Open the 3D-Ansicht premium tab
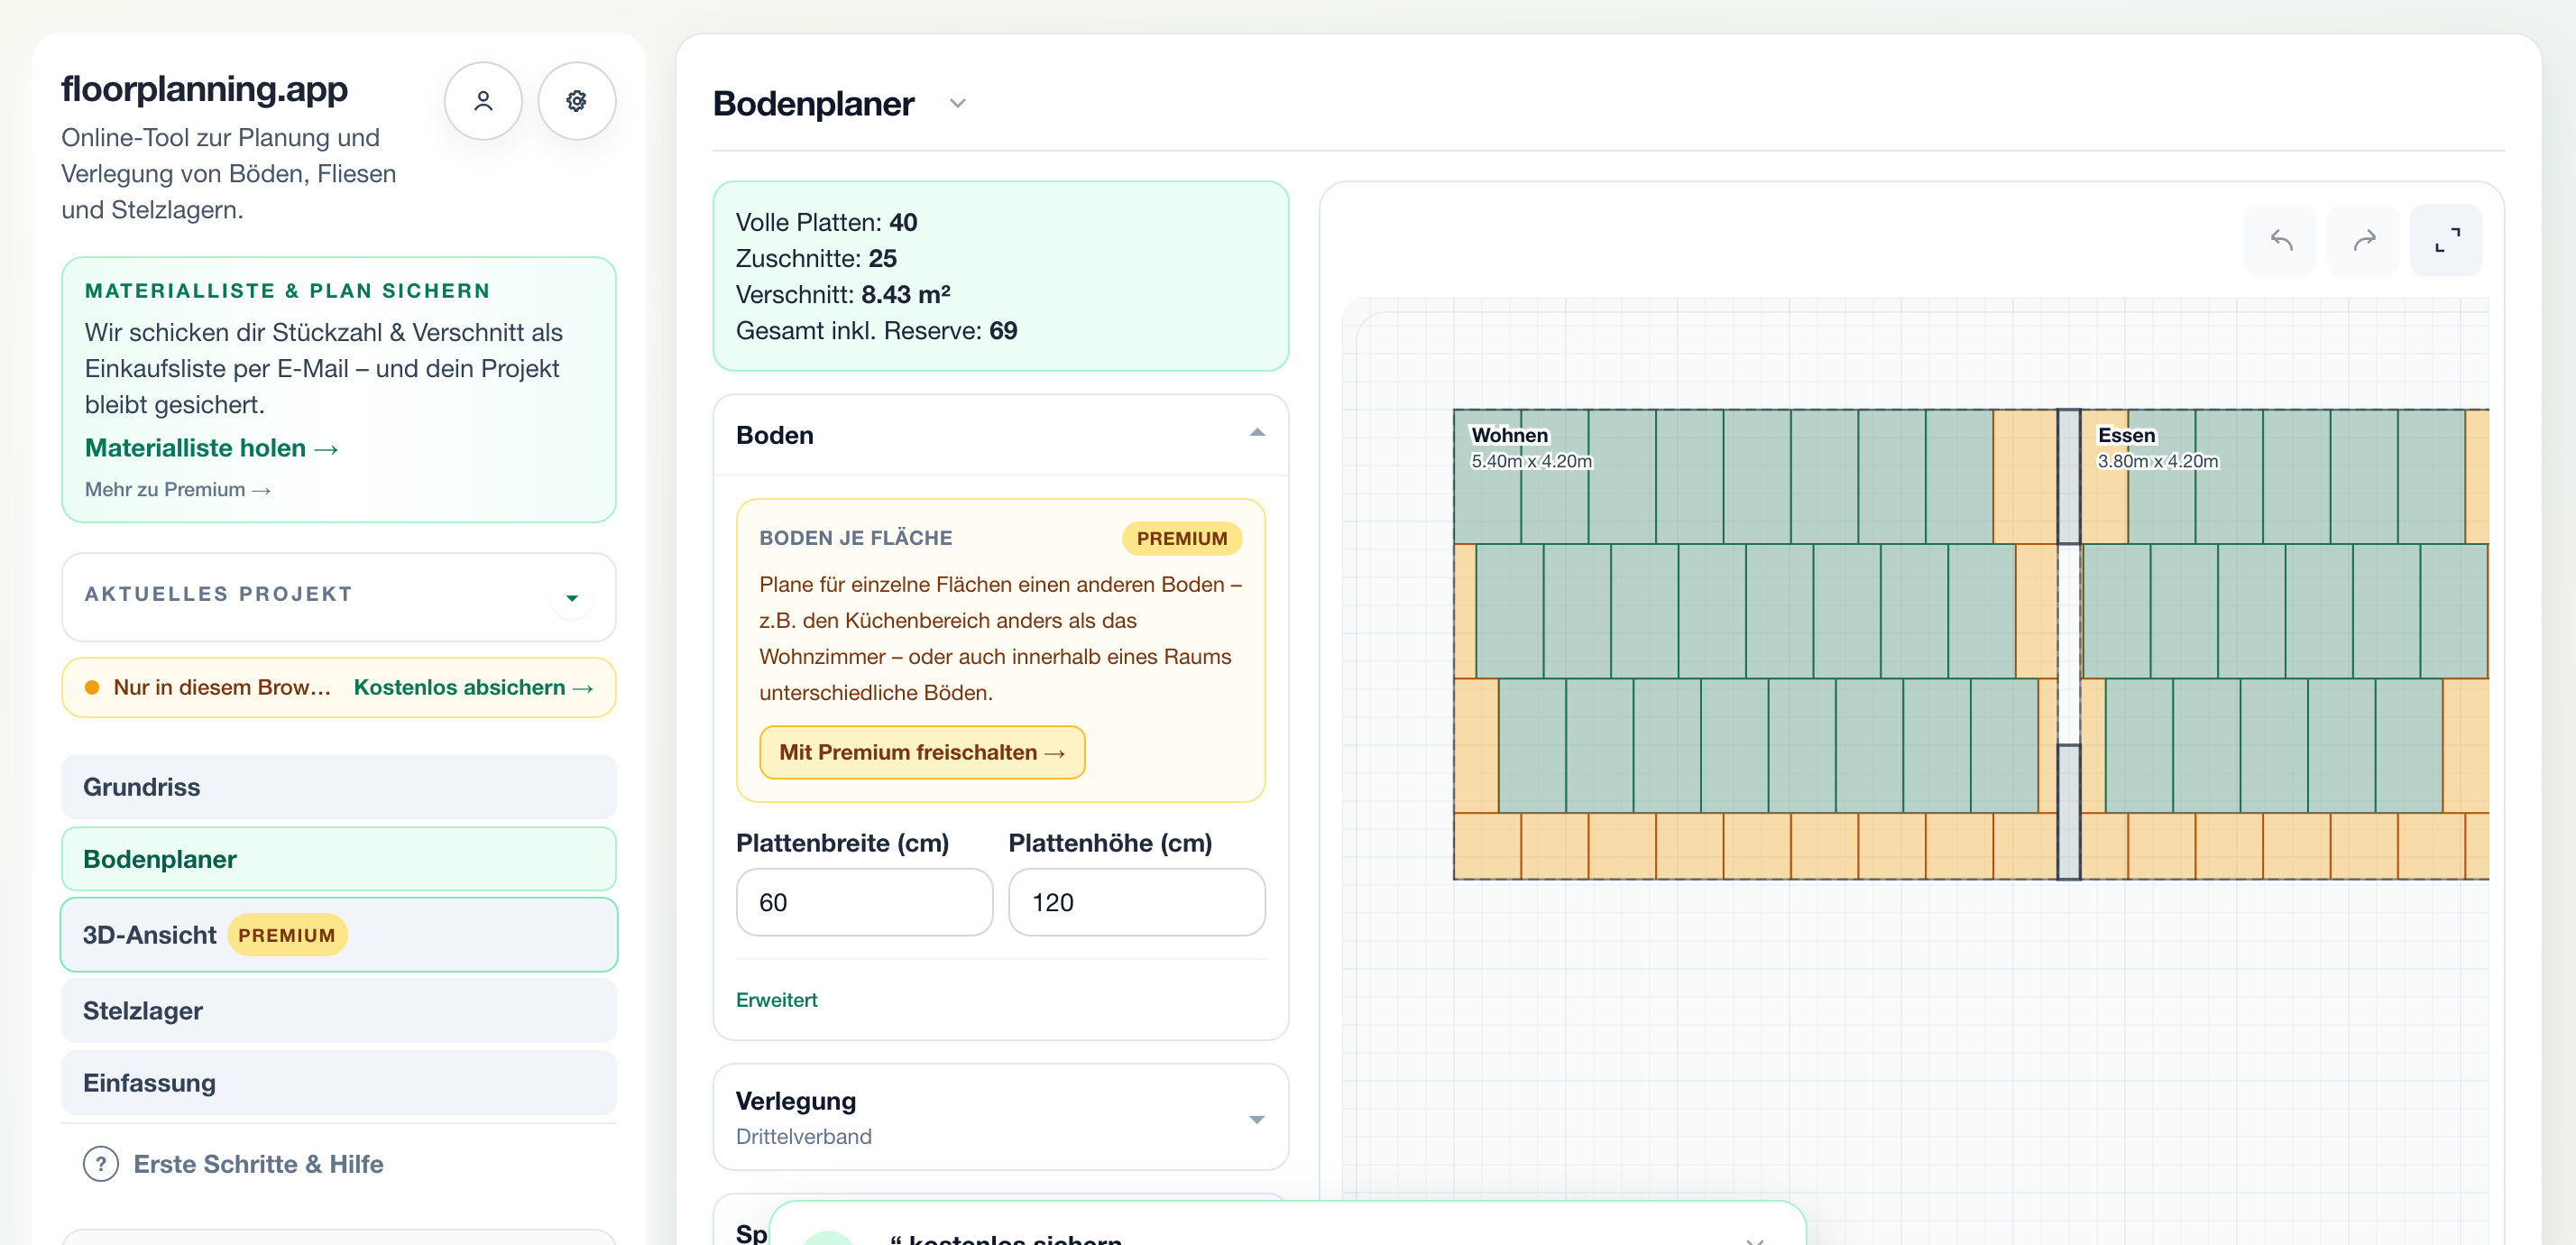The height and width of the screenshot is (1245, 2576). [x=339, y=935]
